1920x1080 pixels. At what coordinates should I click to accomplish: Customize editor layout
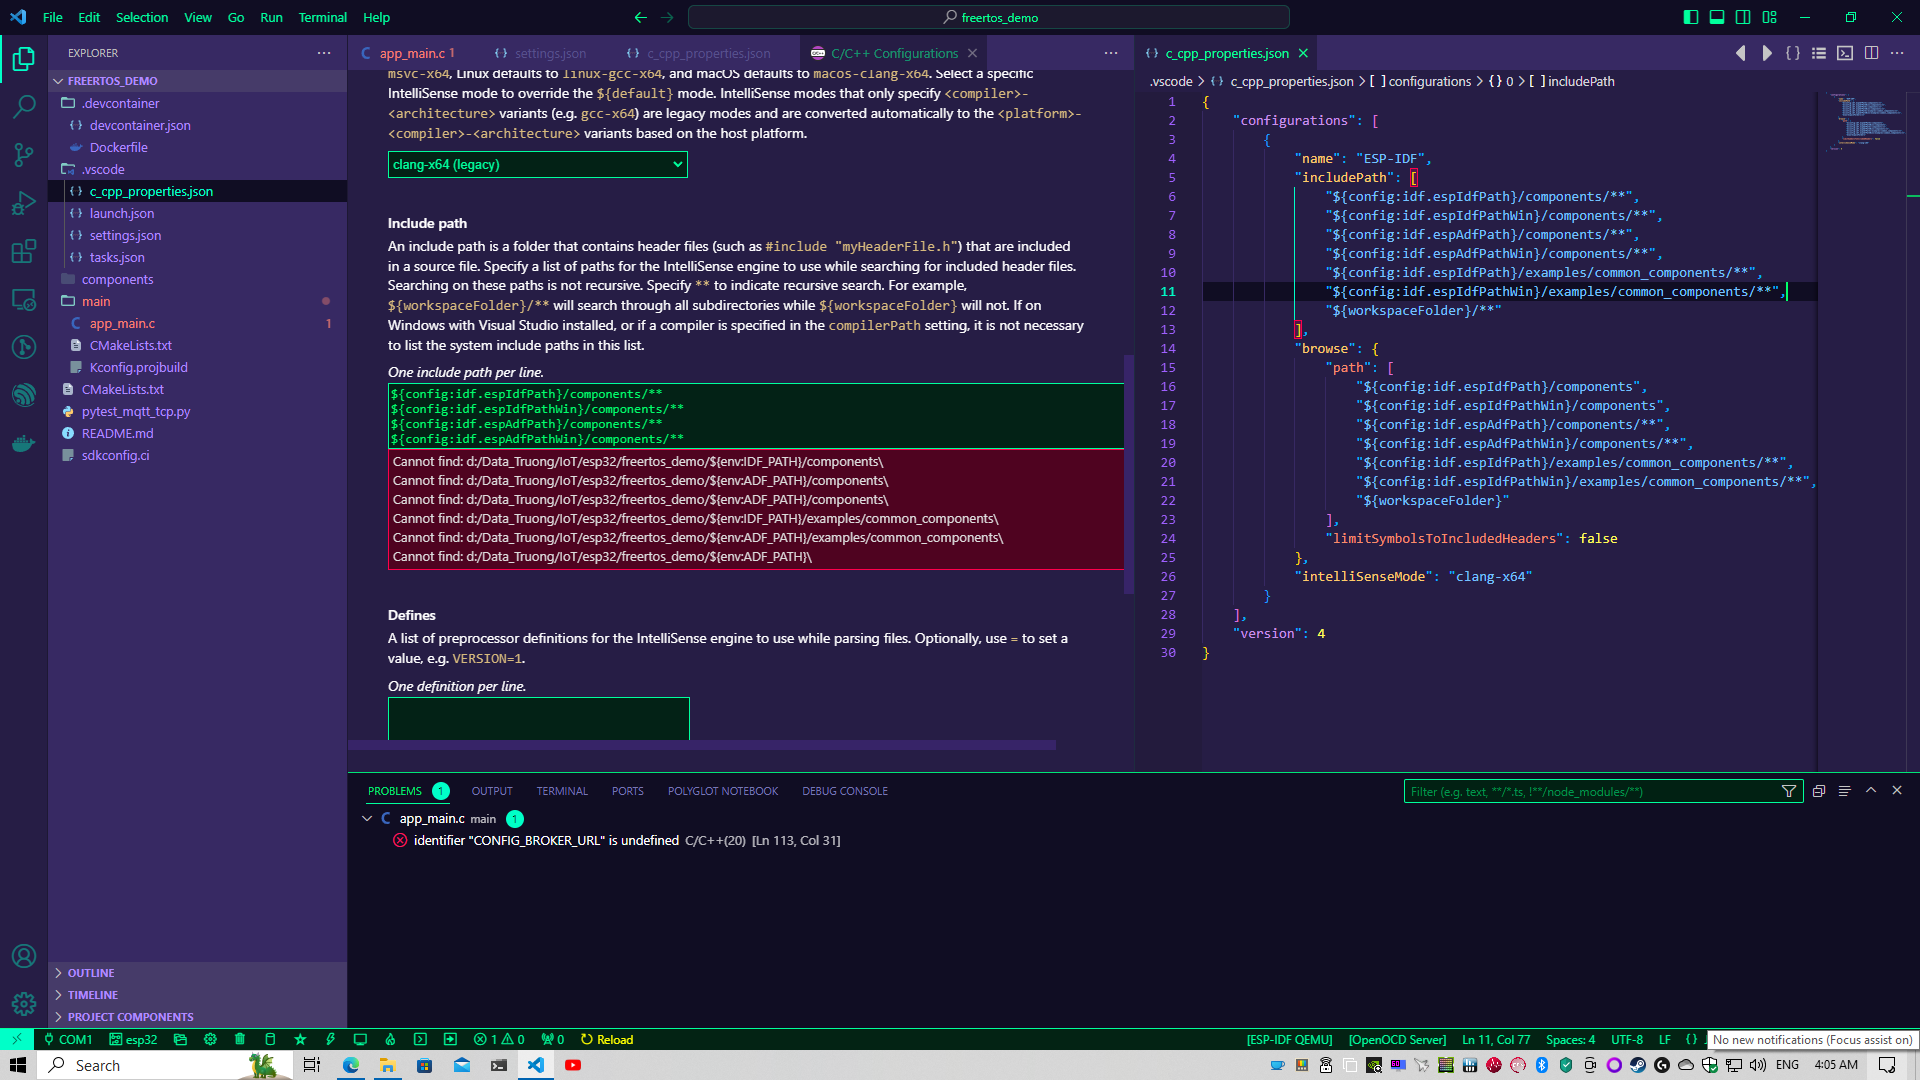click(x=1770, y=17)
